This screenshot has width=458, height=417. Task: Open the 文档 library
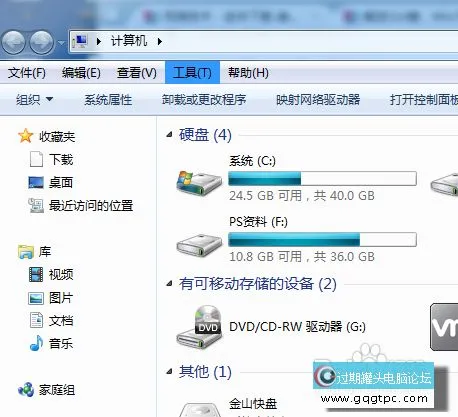(61, 321)
